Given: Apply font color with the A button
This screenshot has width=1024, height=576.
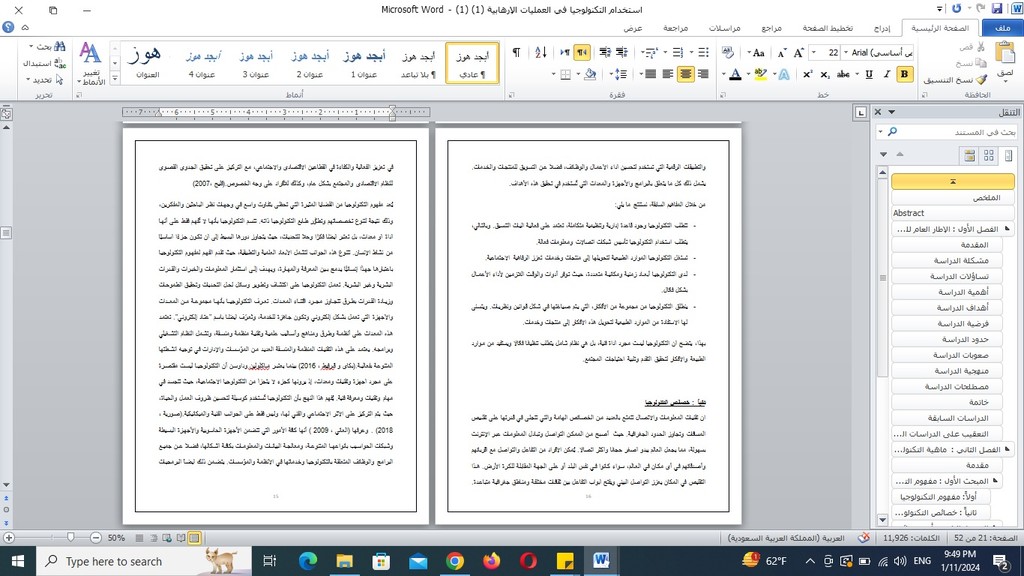Looking at the screenshot, I should coord(735,74).
